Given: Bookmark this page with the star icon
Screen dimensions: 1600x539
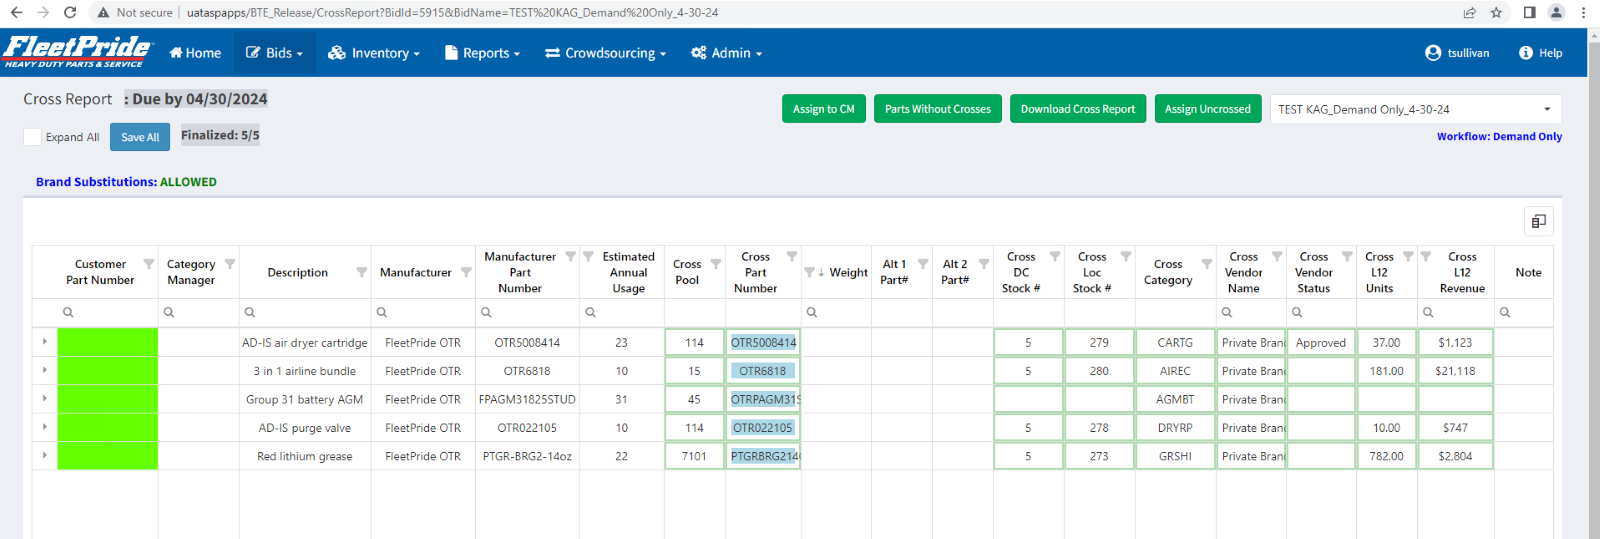Looking at the screenshot, I should click(x=1496, y=12).
